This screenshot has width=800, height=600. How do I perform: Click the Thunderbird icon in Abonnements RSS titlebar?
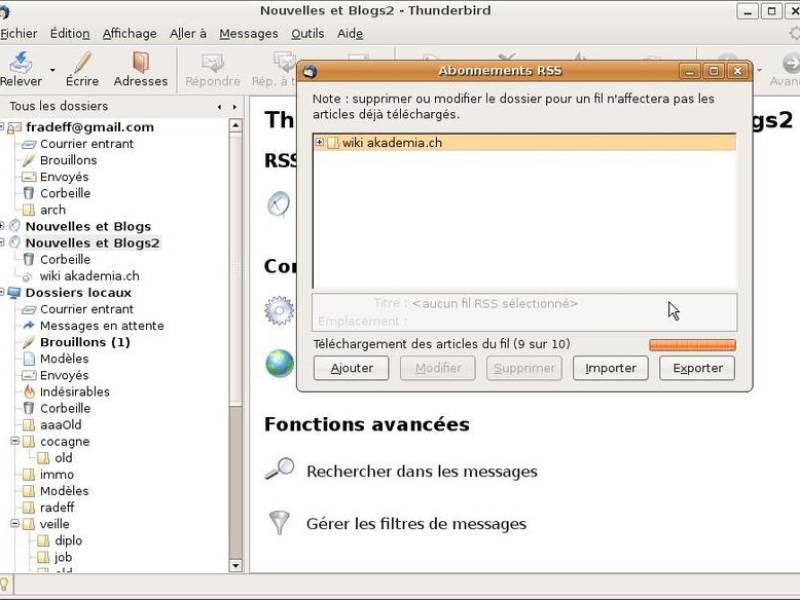click(x=310, y=71)
